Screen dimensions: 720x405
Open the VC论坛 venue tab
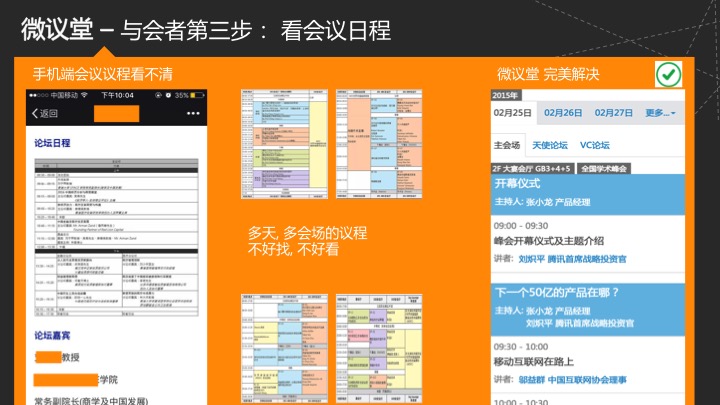coord(594,146)
